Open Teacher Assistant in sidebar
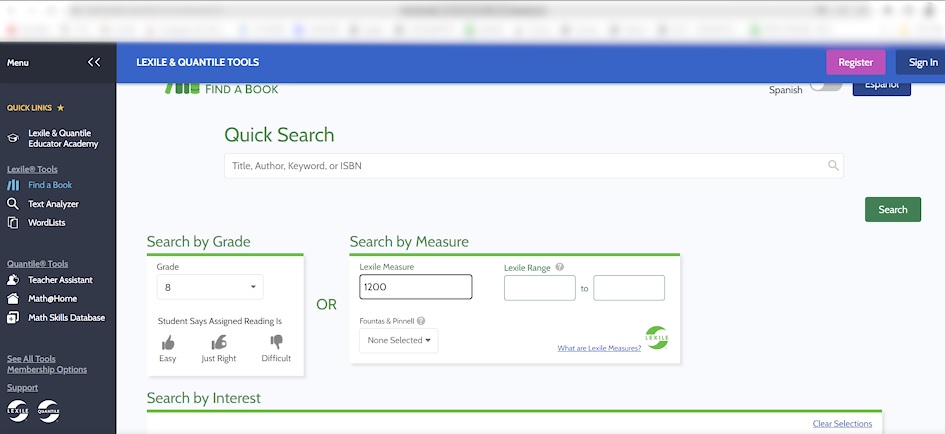 pyautogui.click(x=60, y=280)
